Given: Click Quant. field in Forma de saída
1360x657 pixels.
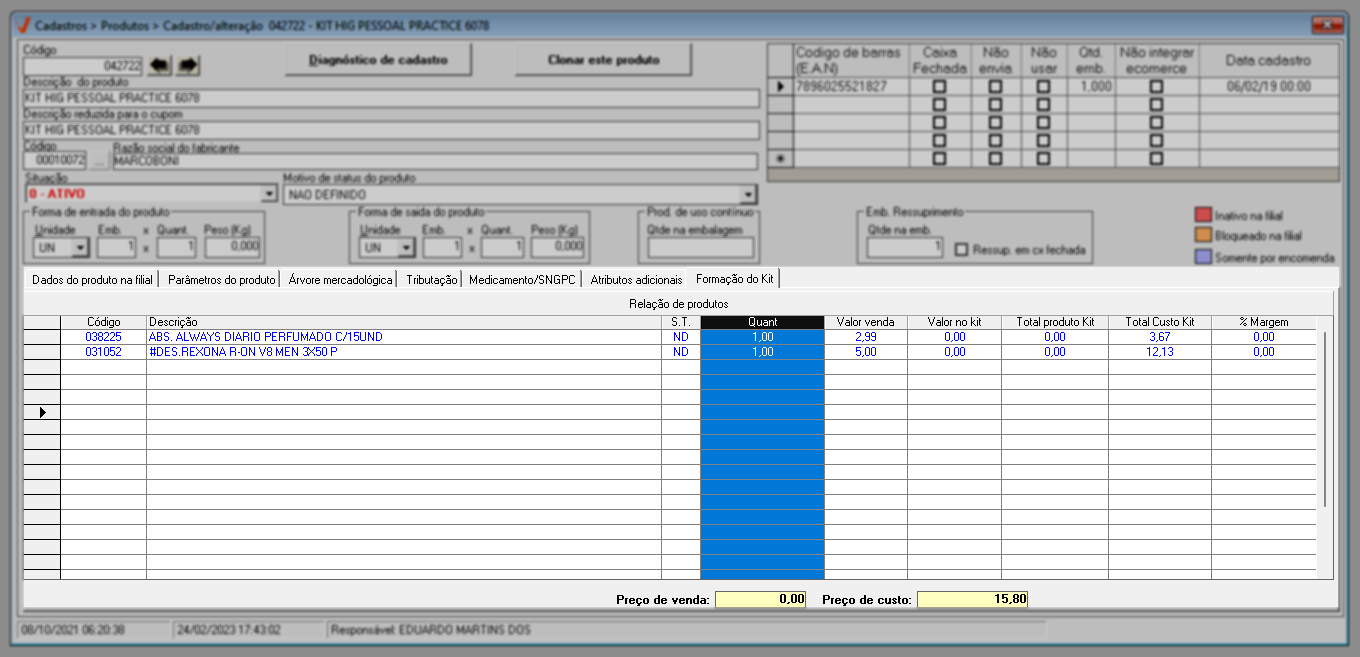Looking at the screenshot, I should (x=504, y=247).
